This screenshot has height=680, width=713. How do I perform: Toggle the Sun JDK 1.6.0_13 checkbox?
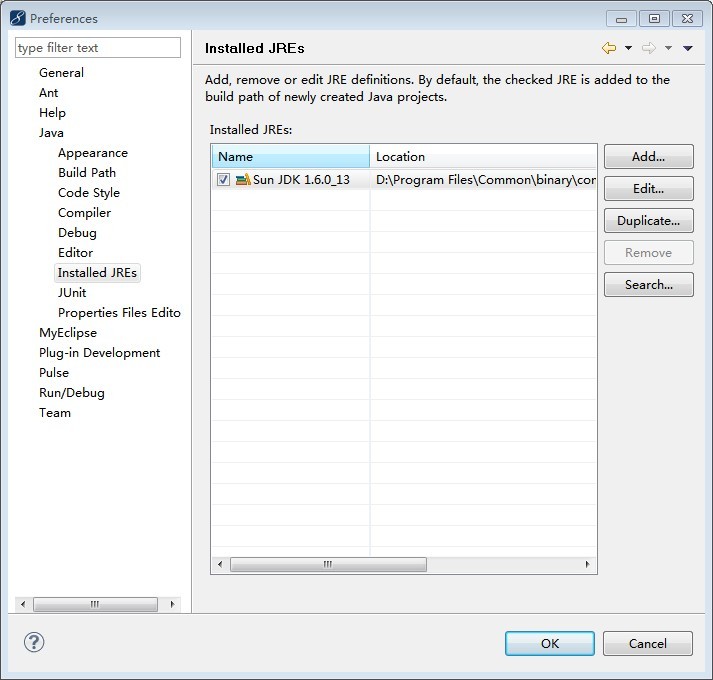coord(223,180)
